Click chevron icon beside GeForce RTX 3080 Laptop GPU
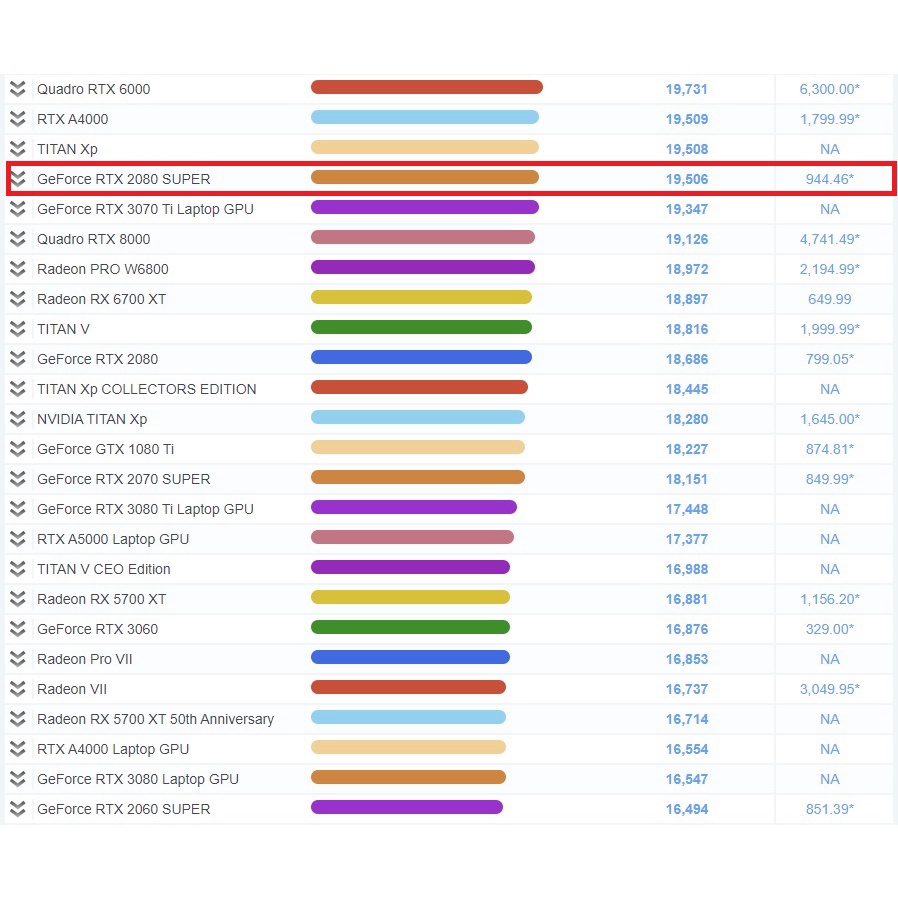 pos(18,779)
